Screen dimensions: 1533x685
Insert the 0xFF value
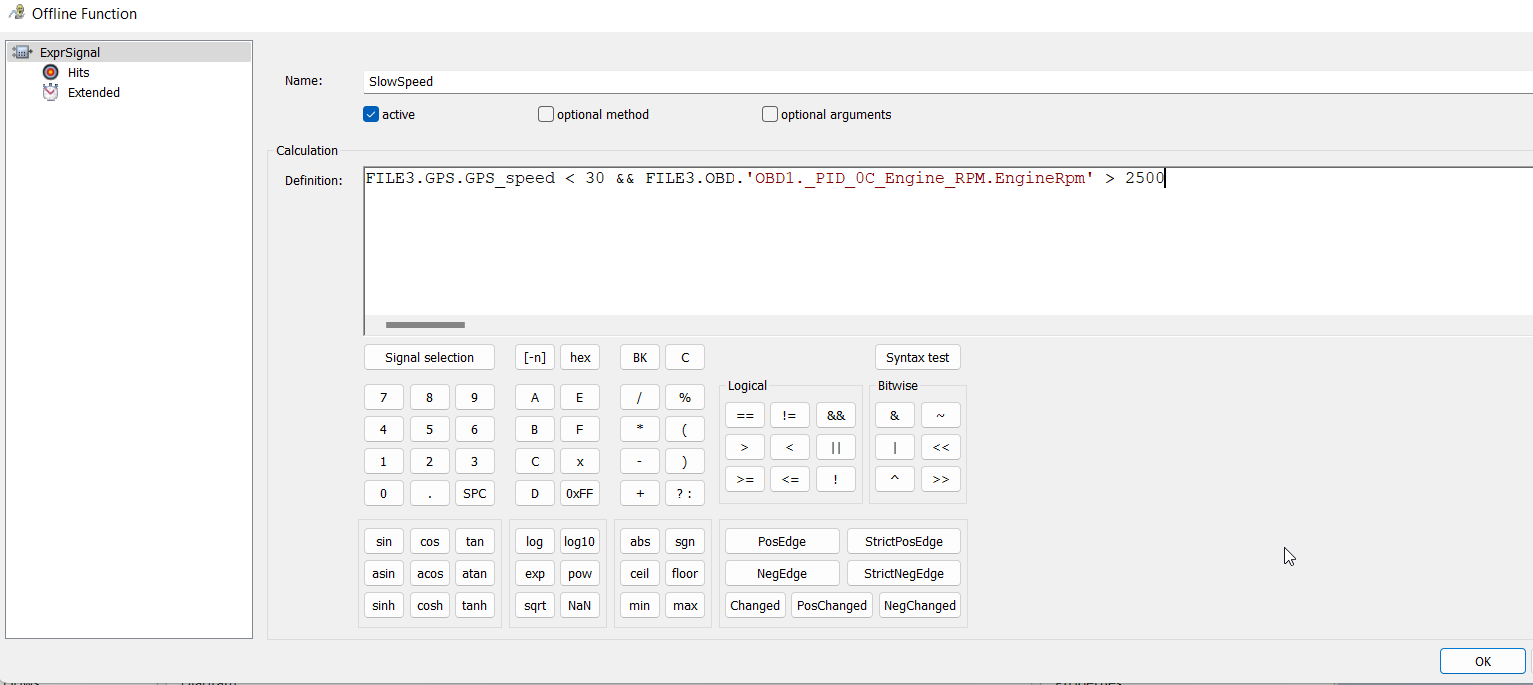[580, 493]
